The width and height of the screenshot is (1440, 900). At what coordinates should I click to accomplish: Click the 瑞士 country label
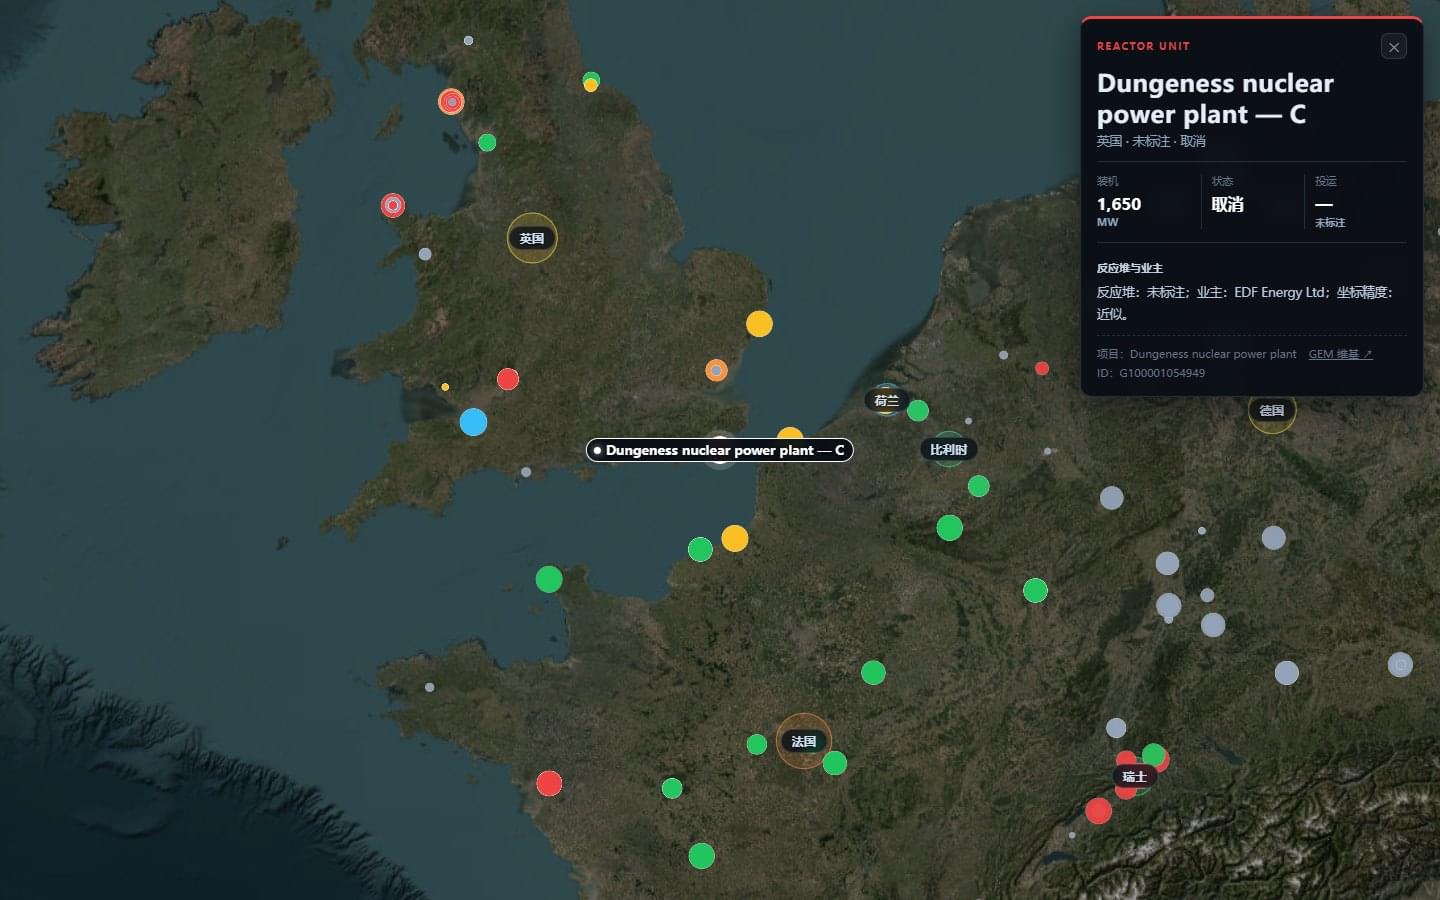[1134, 776]
